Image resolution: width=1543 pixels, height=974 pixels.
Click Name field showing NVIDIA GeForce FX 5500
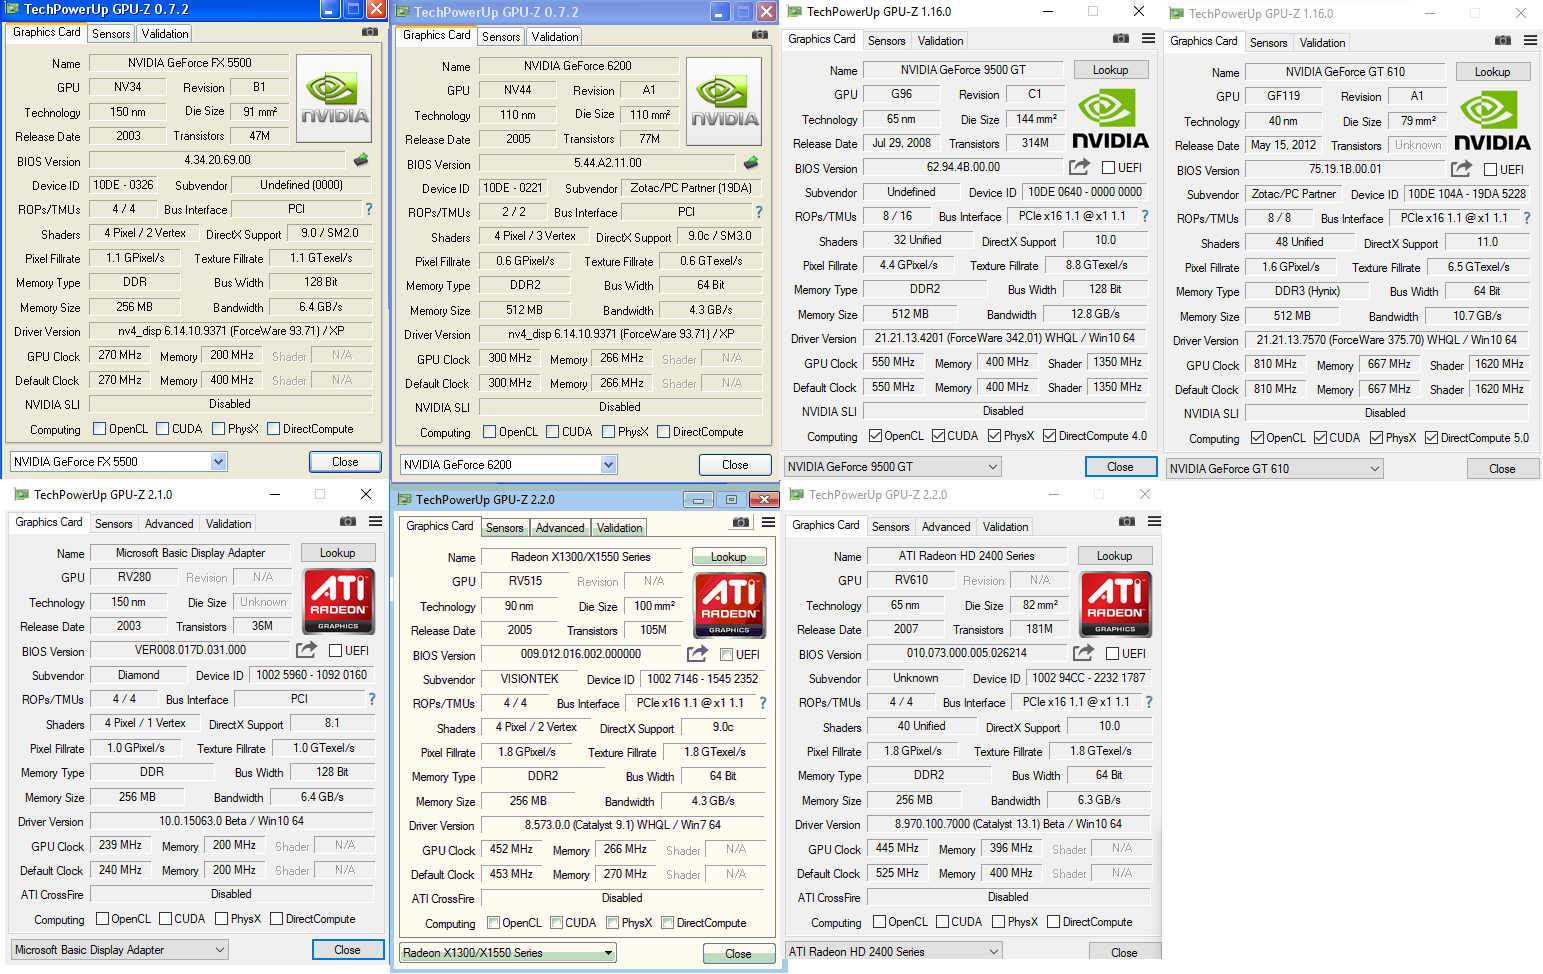(189, 63)
